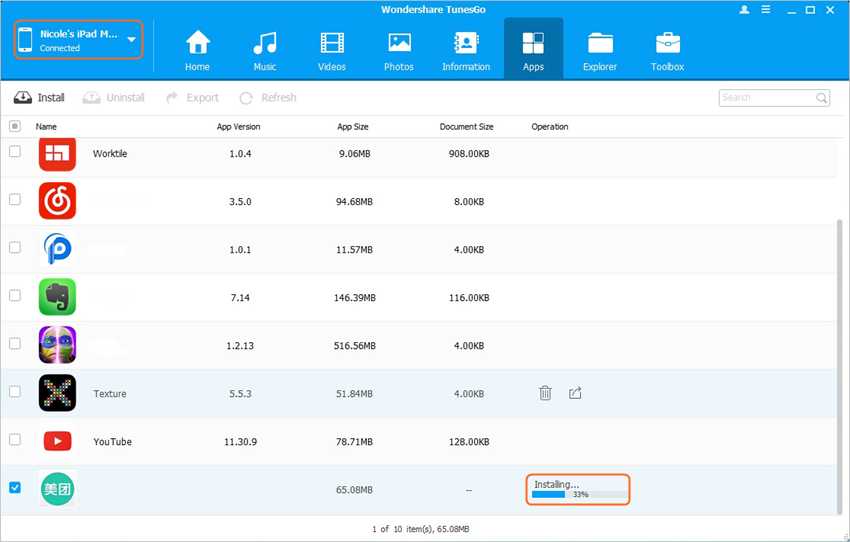Toggle the select-all checkbox in header
The width and height of the screenshot is (850, 542).
click(15, 126)
